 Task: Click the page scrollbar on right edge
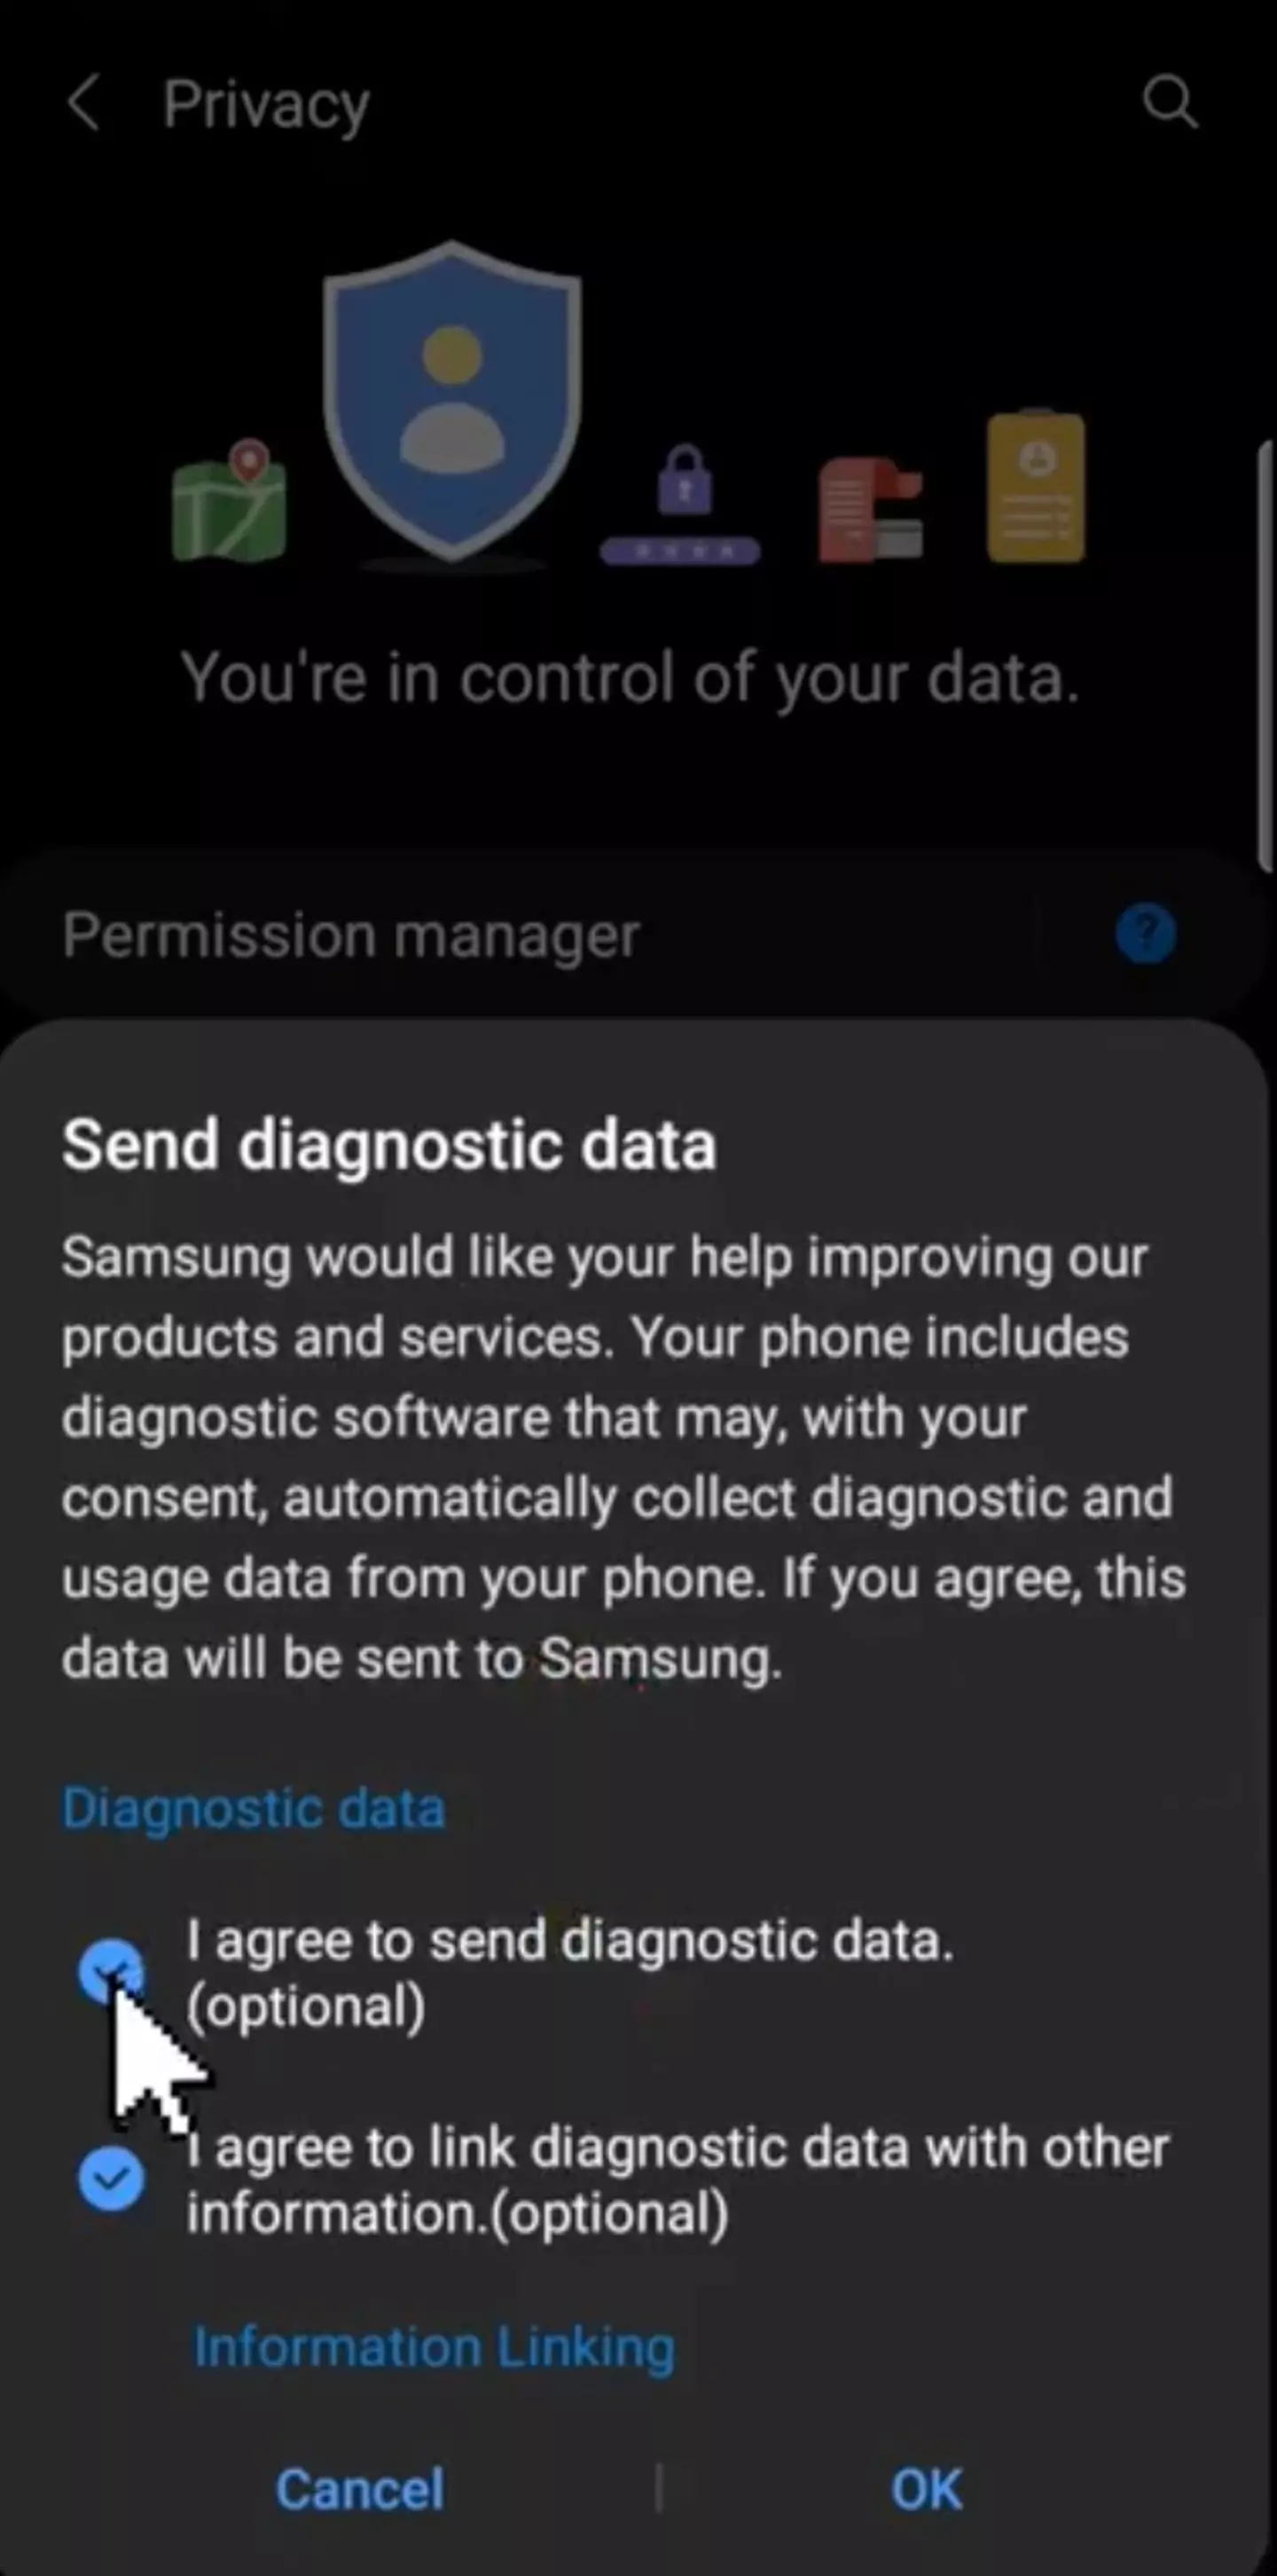point(1266,655)
